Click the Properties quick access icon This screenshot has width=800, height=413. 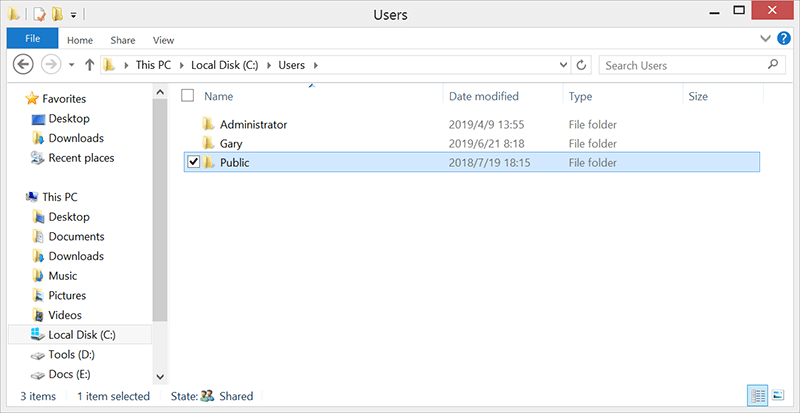(x=39, y=14)
